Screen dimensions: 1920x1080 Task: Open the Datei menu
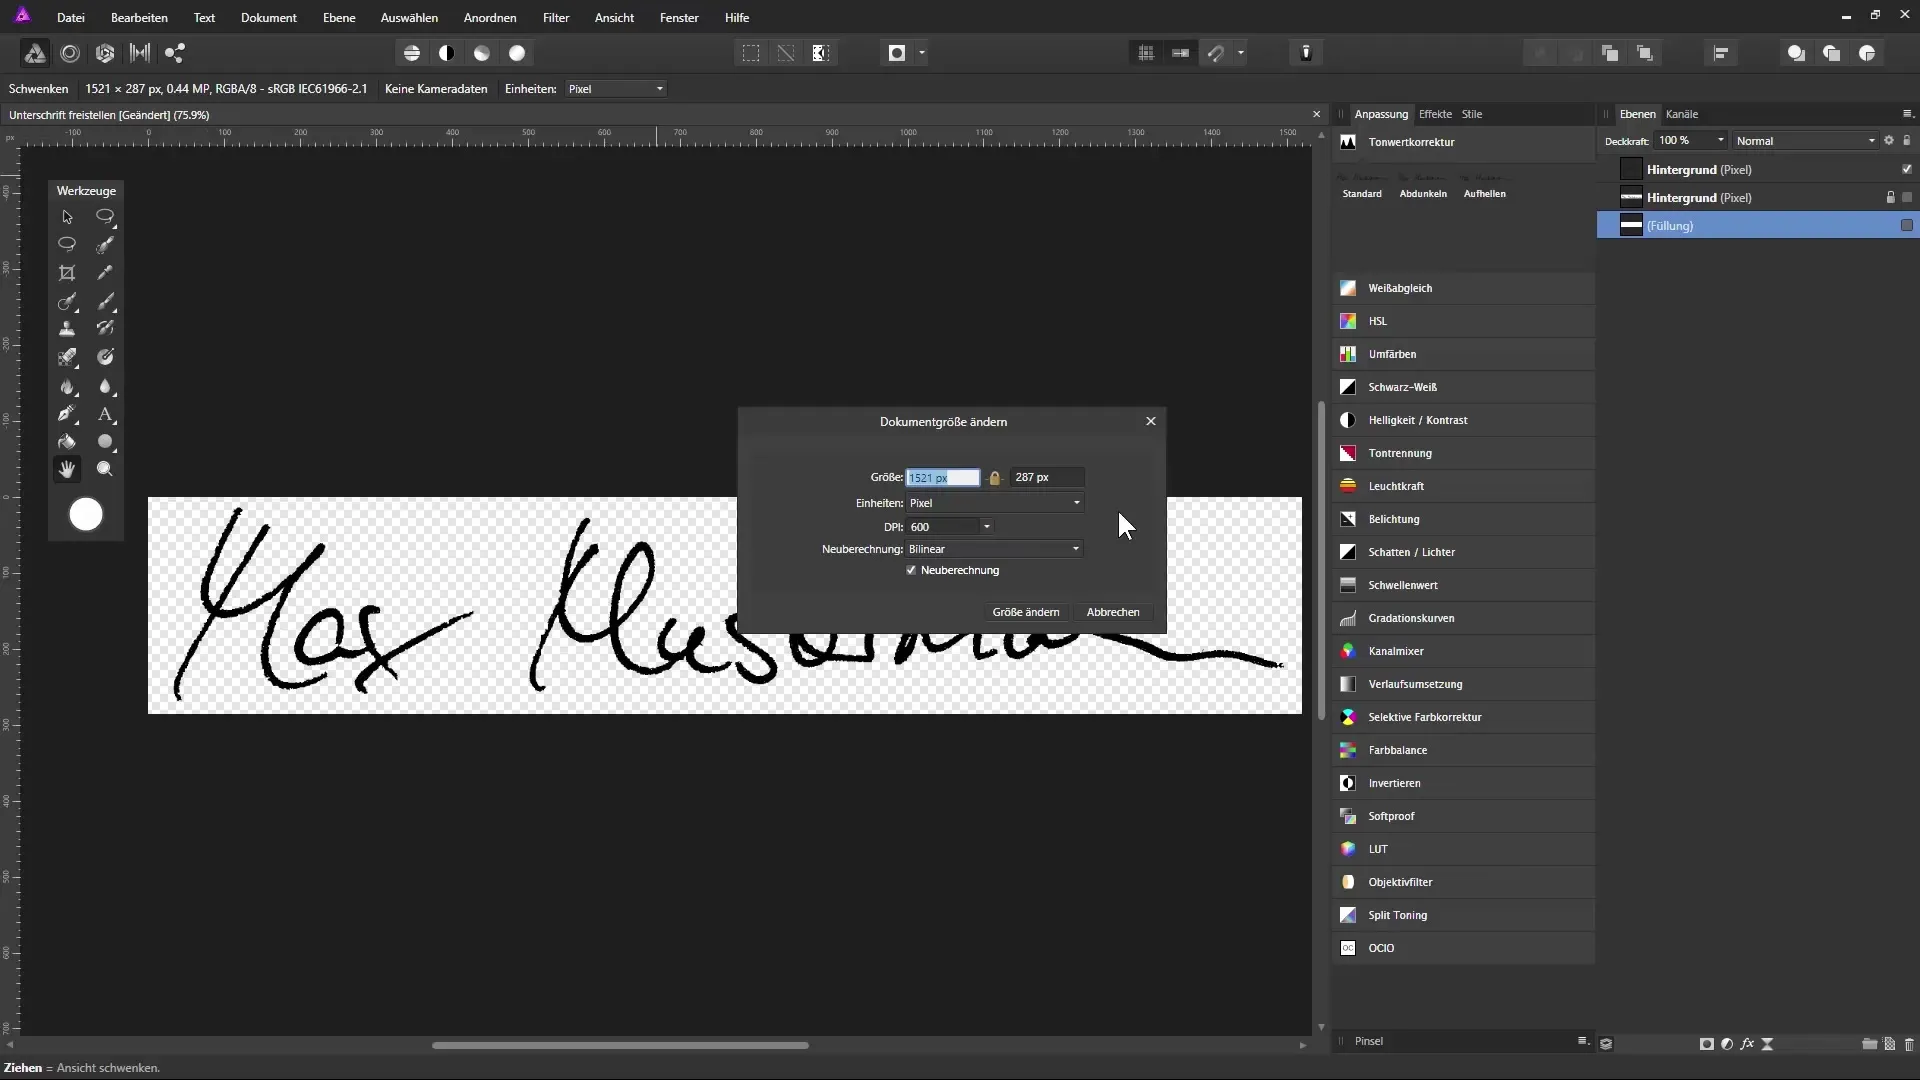point(71,18)
